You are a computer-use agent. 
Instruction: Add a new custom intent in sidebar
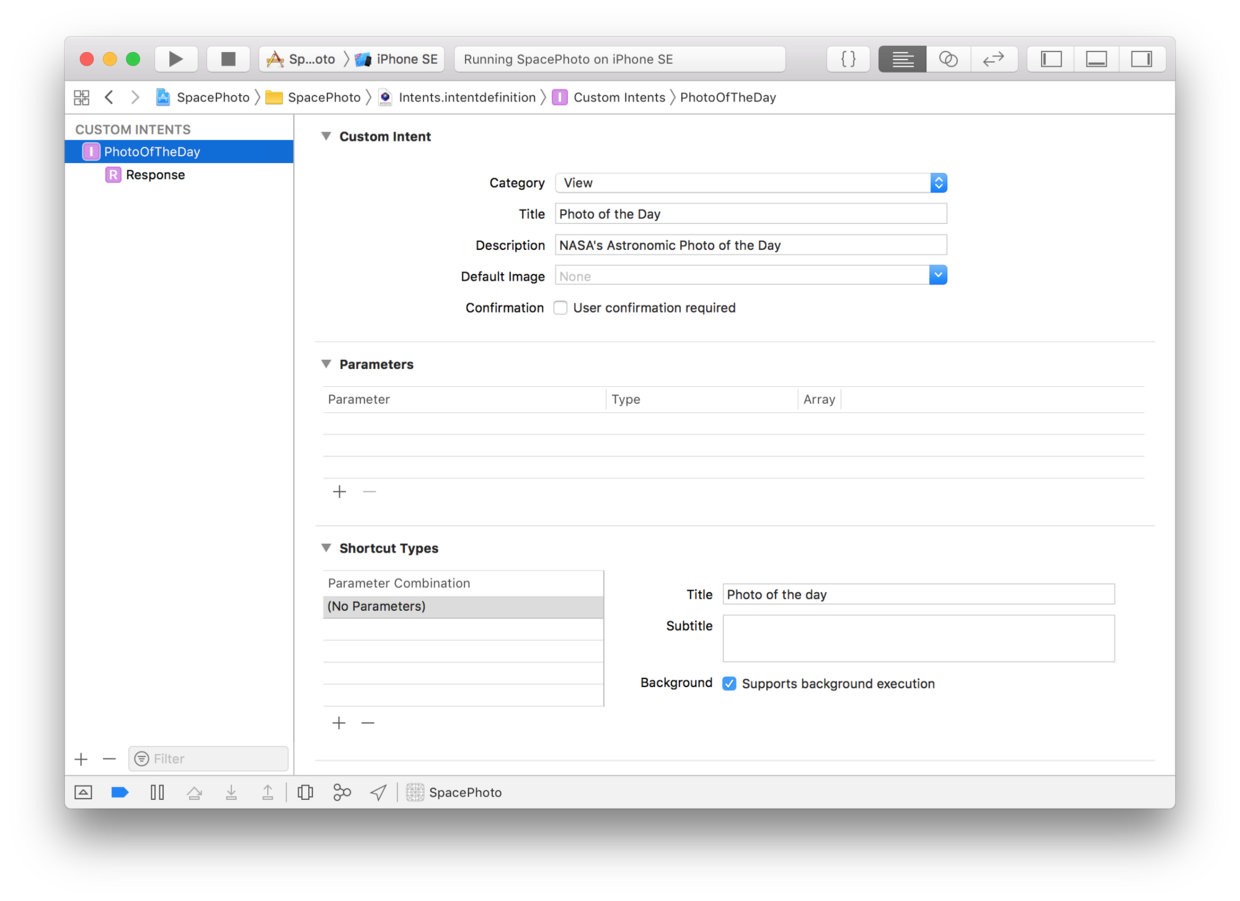[x=81, y=760]
